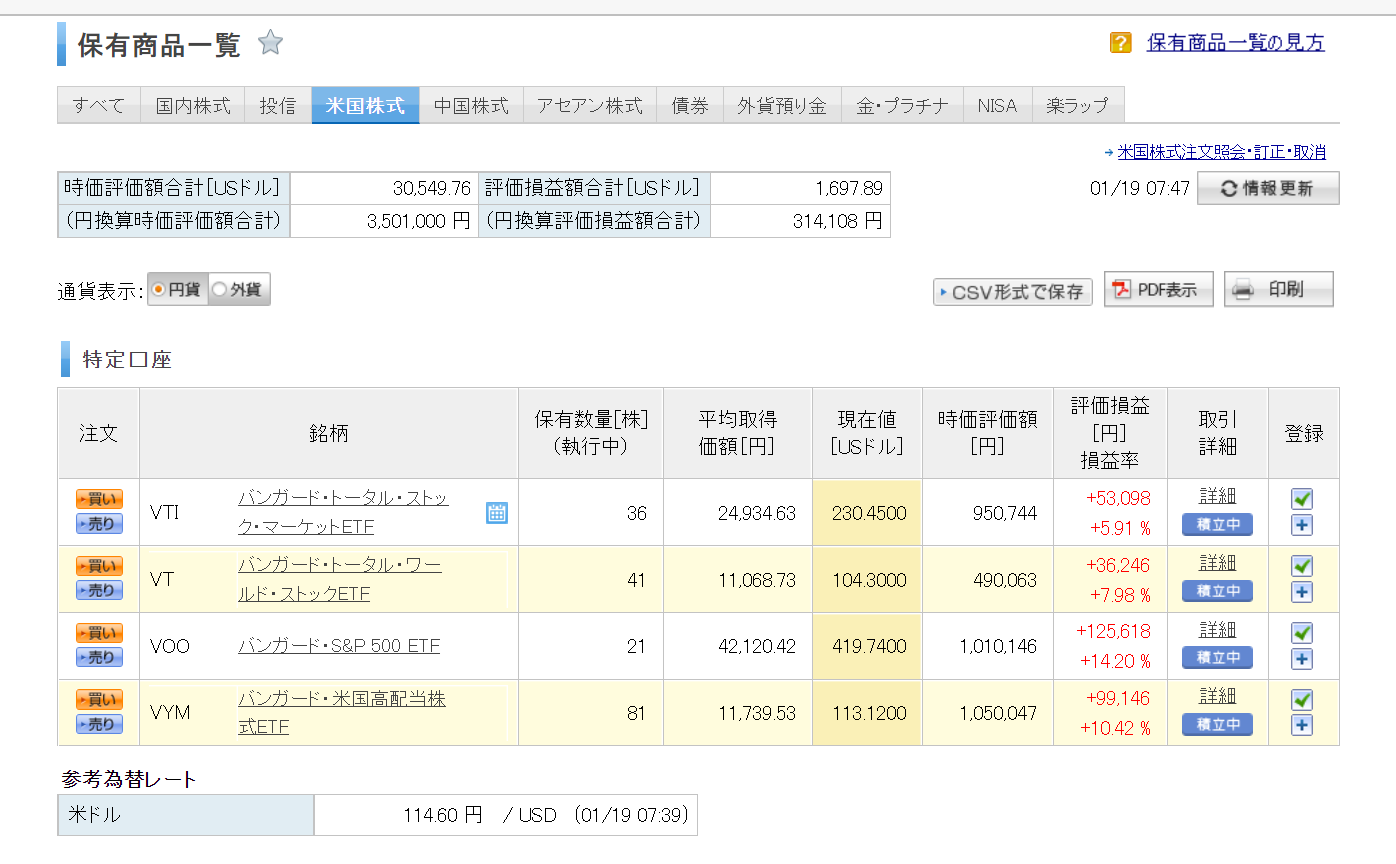Click the green check register icon for VYM
This screenshot has width=1396, height=864.
point(1302,700)
